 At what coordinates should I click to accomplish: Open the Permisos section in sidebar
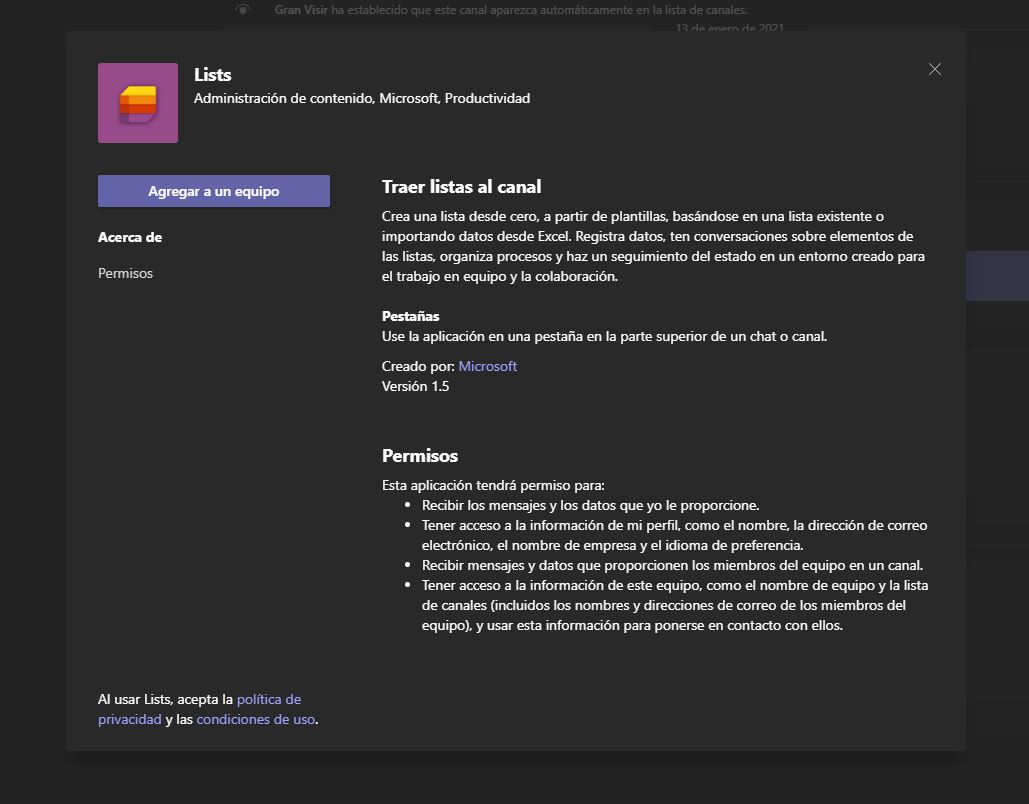(125, 273)
